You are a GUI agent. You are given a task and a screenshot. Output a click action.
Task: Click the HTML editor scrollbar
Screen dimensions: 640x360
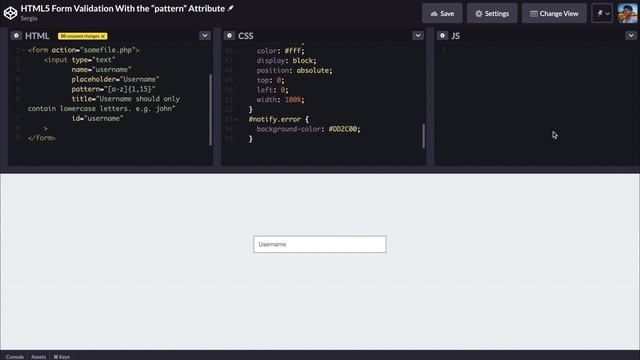pos(211,109)
